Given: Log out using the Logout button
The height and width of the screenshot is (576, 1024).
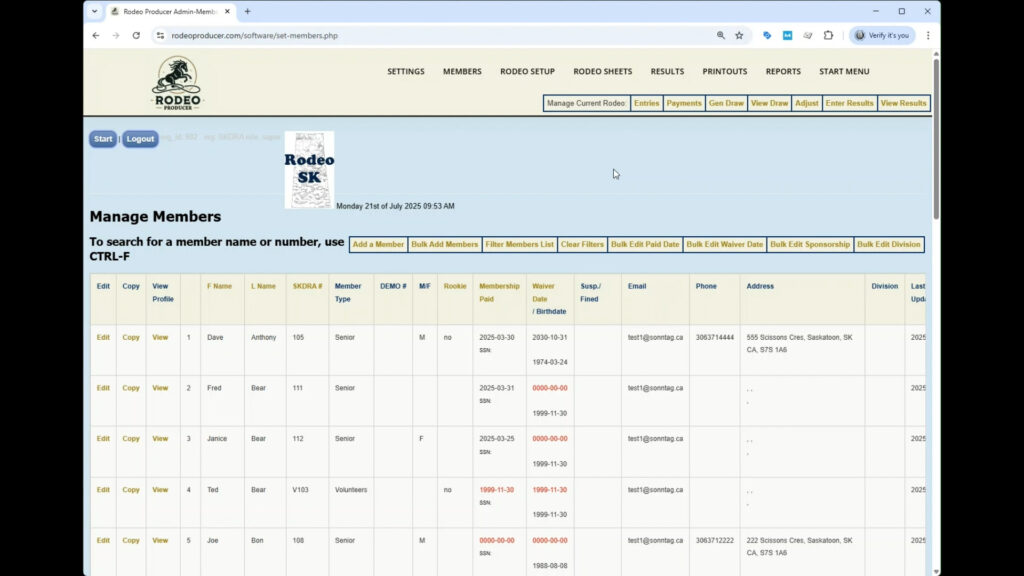Looking at the screenshot, I should 140,139.
